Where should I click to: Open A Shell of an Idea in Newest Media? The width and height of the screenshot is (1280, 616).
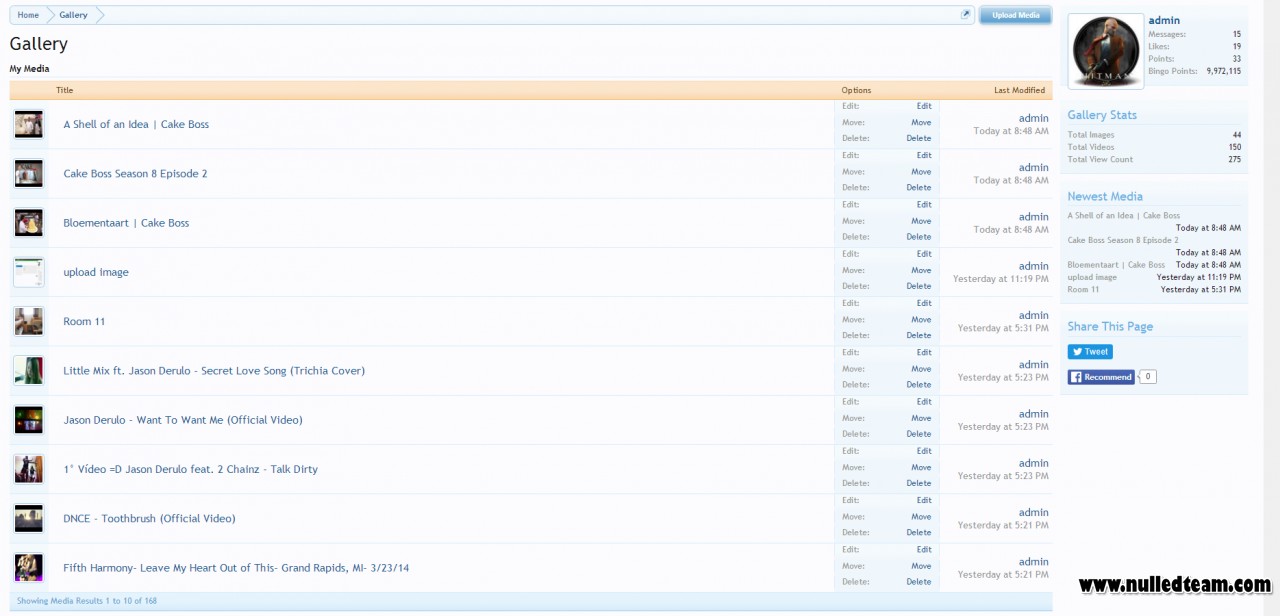point(1123,215)
